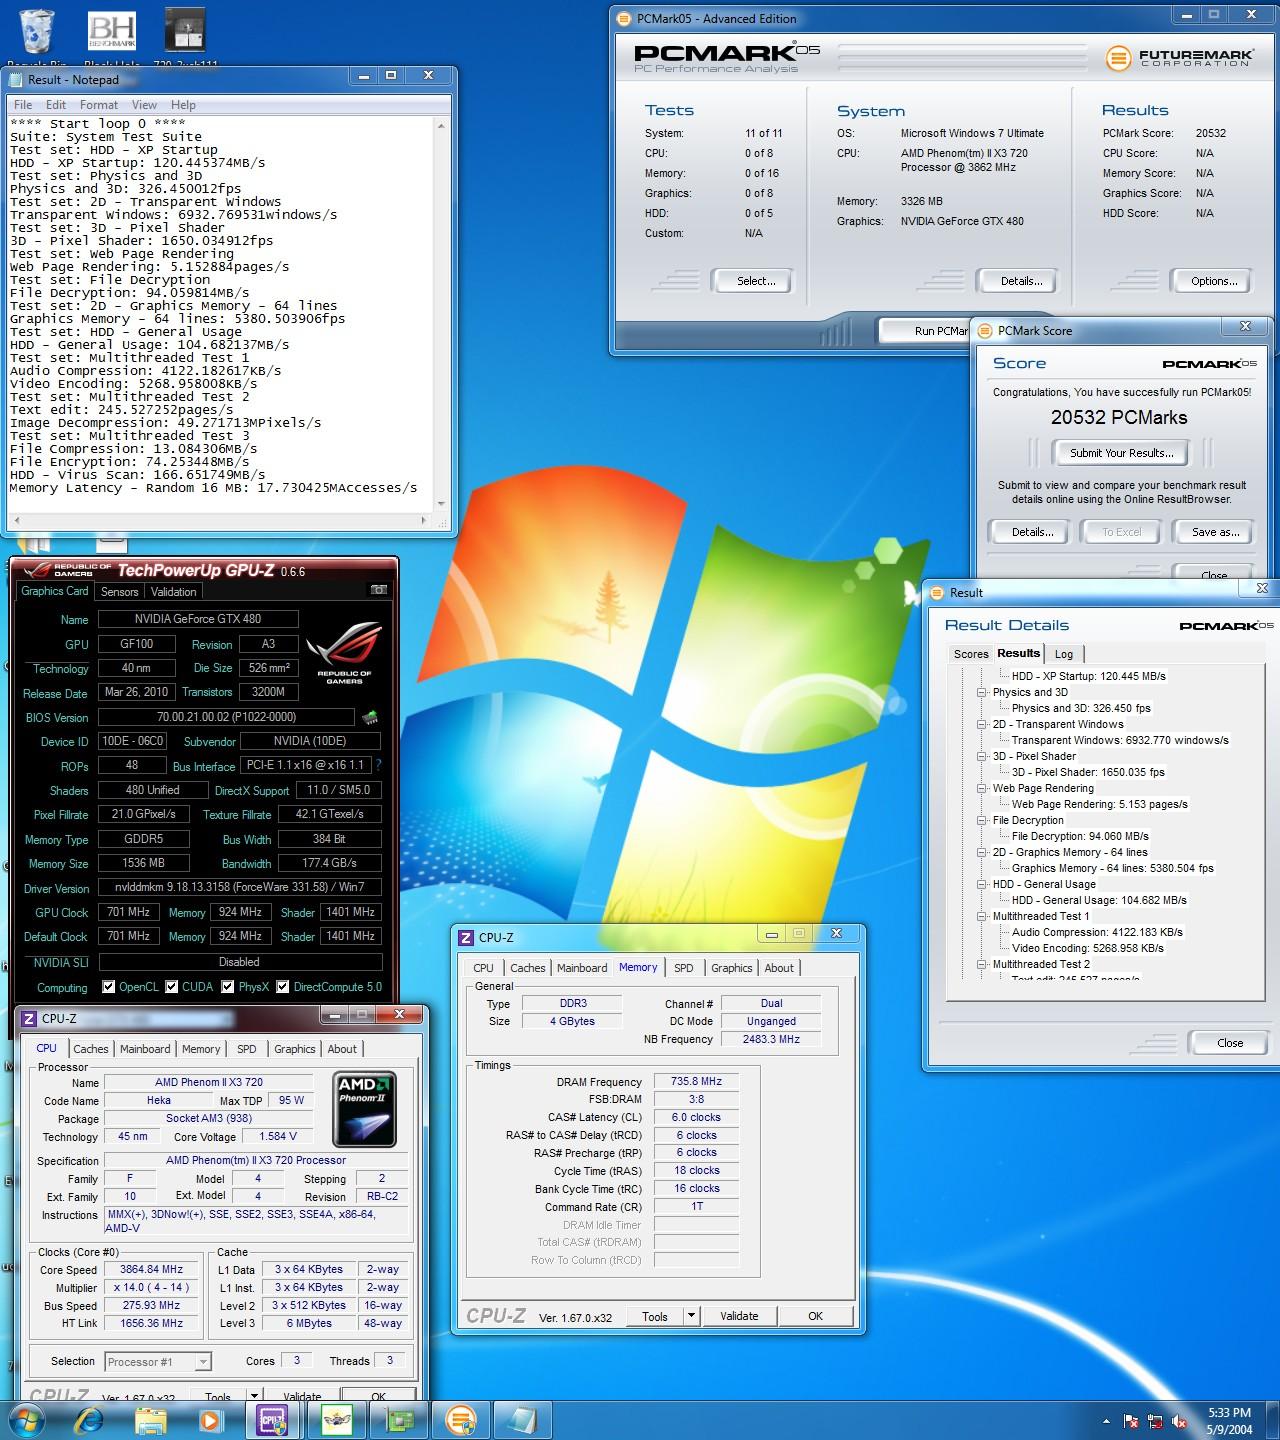Toggle the DirectCompute 5.0 checkbox
1280x1440 pixels.
283,987
